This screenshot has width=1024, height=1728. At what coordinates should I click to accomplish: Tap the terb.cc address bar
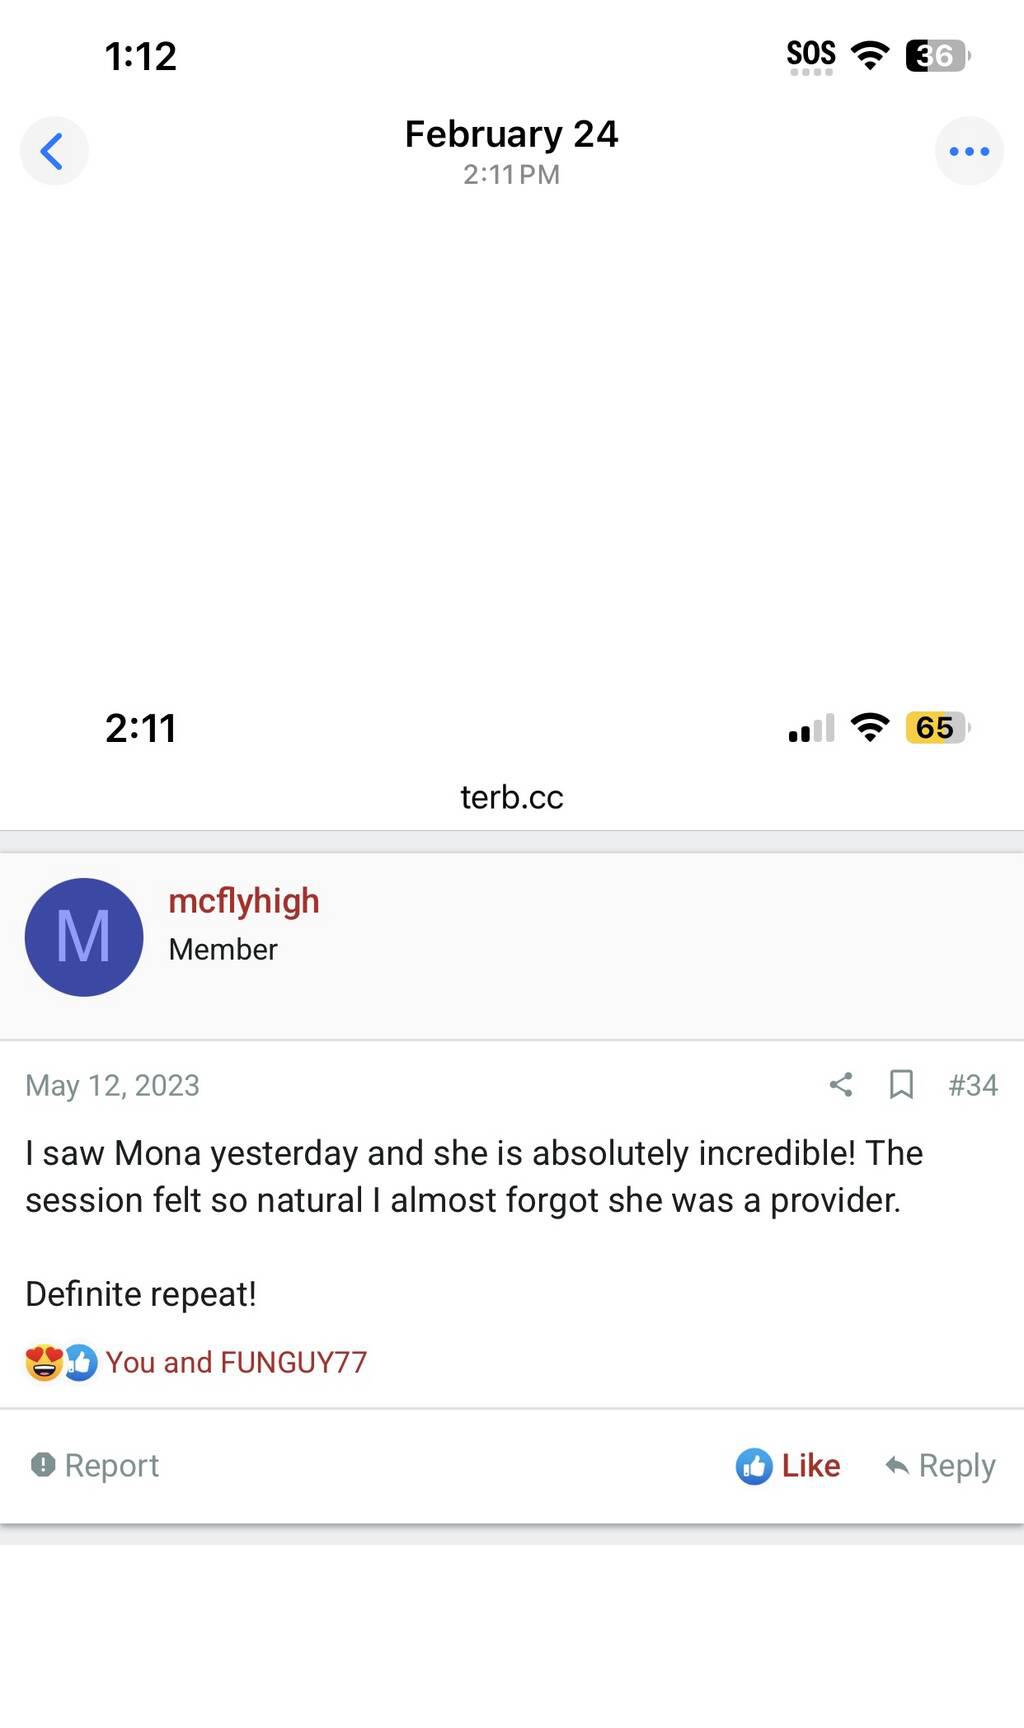pyautogui.click(x=512, y=797)
